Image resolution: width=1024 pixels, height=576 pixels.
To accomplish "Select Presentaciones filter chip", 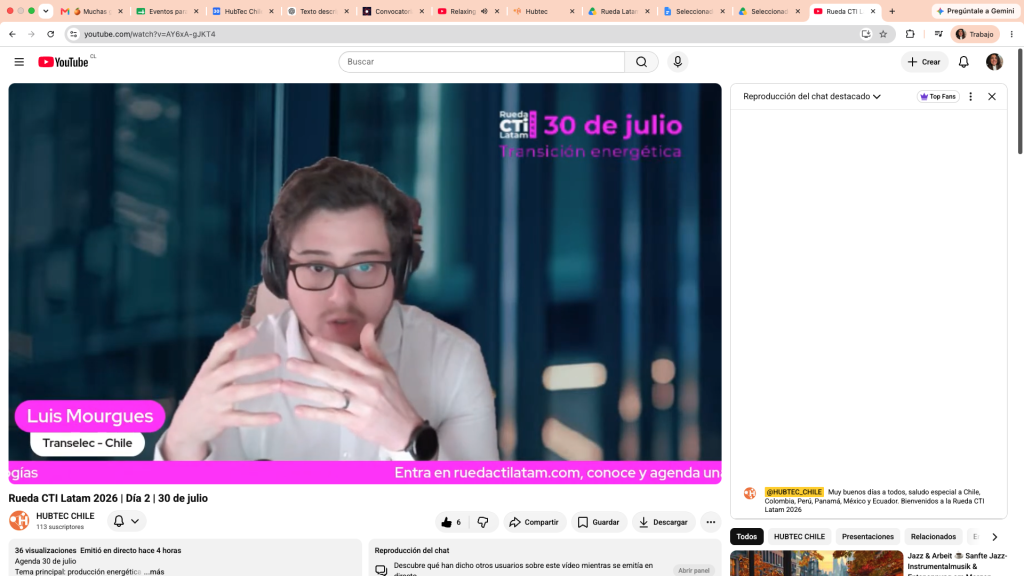I will (867, 537).
